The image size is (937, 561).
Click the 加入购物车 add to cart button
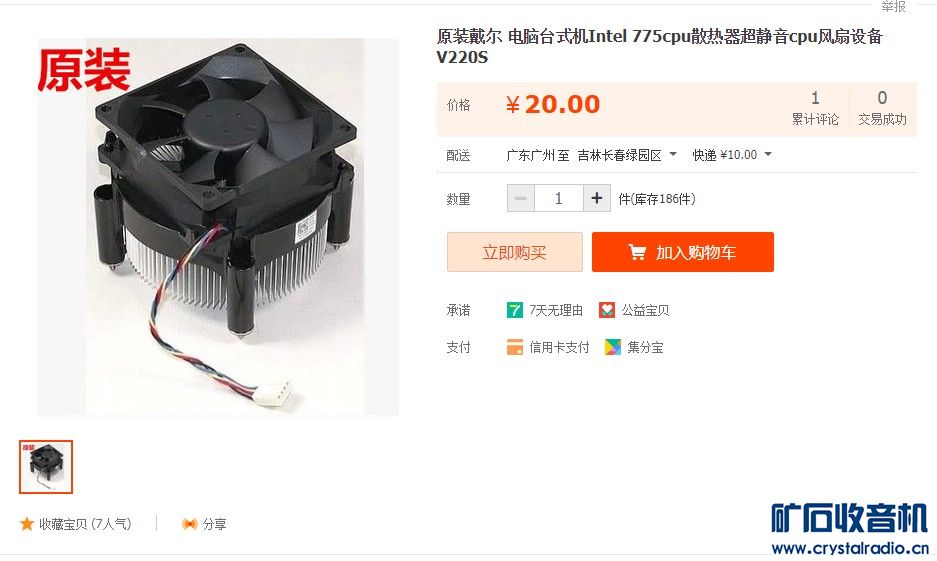tap(683, 252)
